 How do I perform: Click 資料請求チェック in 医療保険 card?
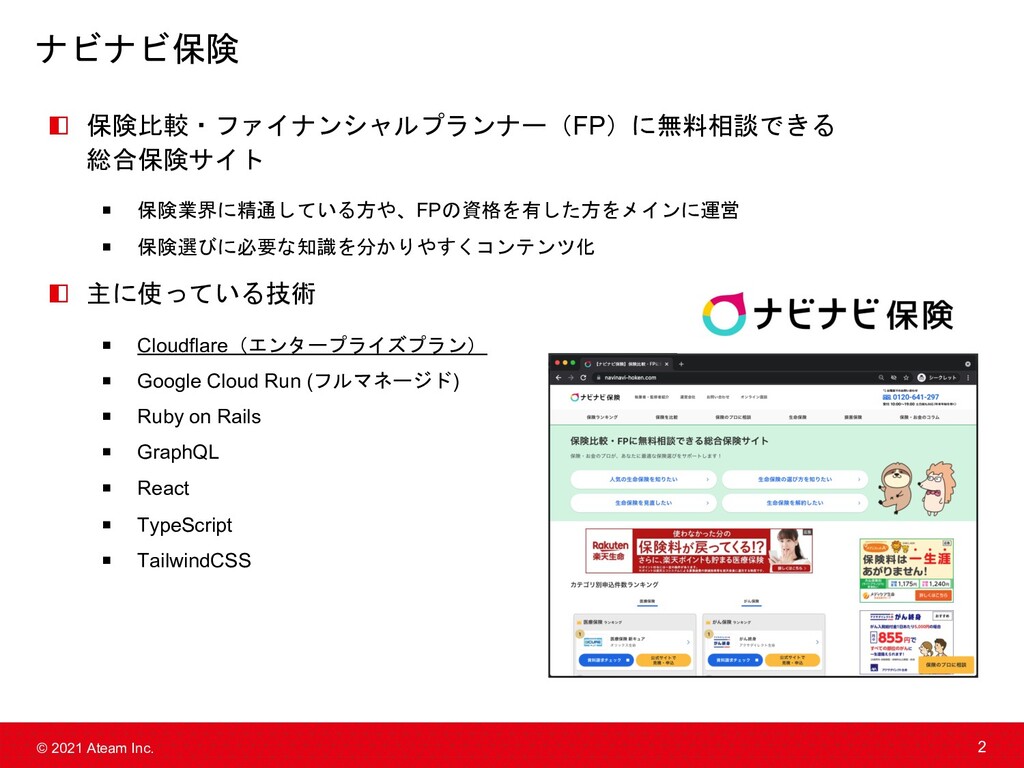(x=605, y=660)
